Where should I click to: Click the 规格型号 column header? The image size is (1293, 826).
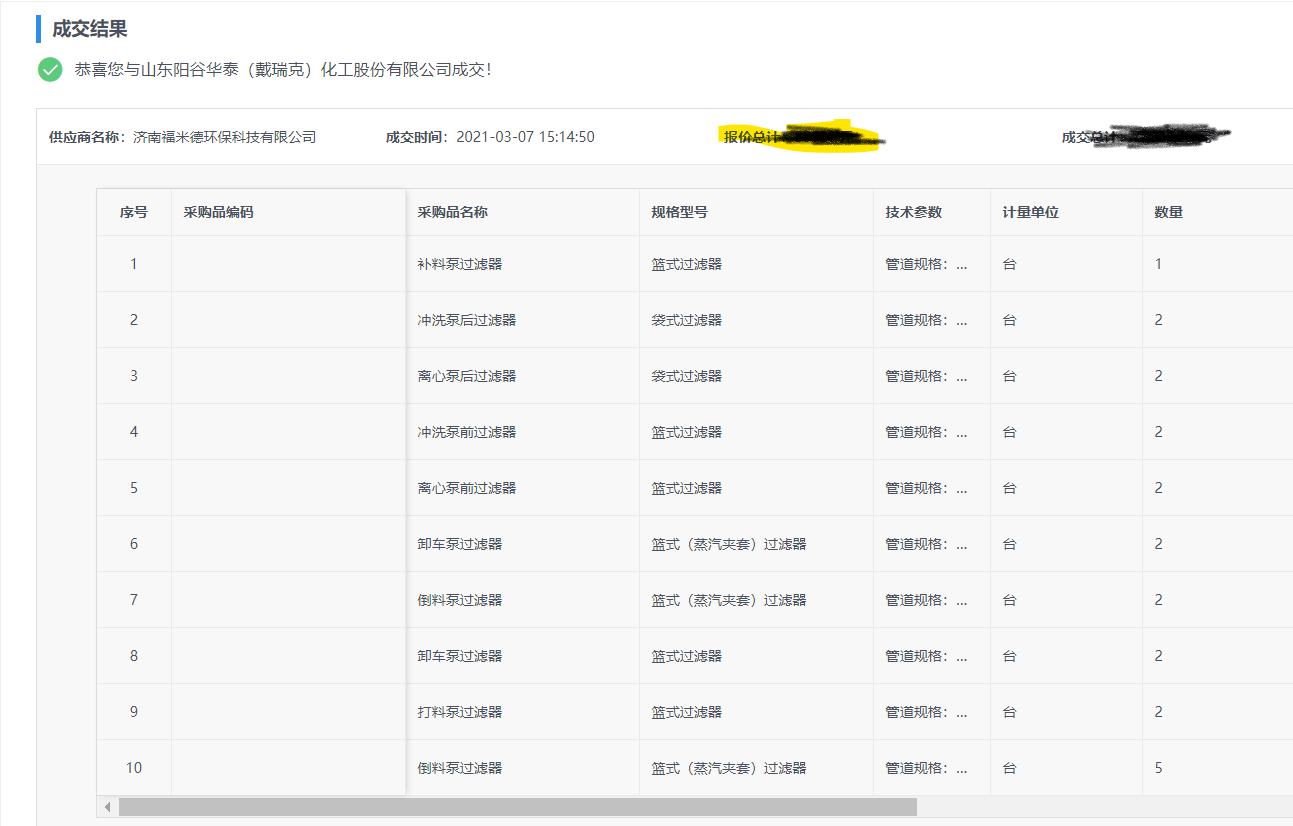[680, 212]
